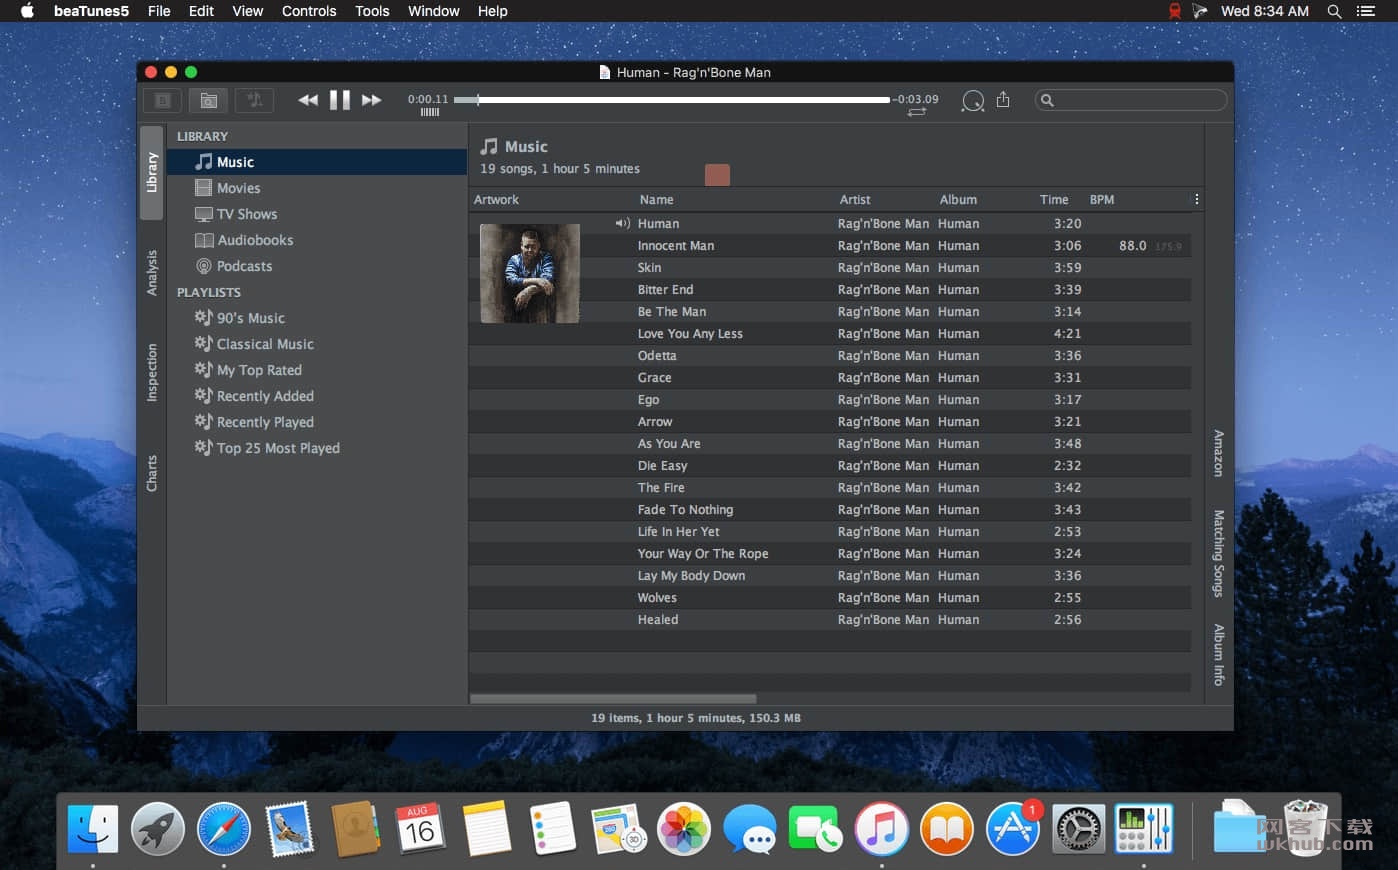Viewport: 1398px width, 870px height.
Task: Open the Top 25 Most Played playlist
Action: click(317, 448)
